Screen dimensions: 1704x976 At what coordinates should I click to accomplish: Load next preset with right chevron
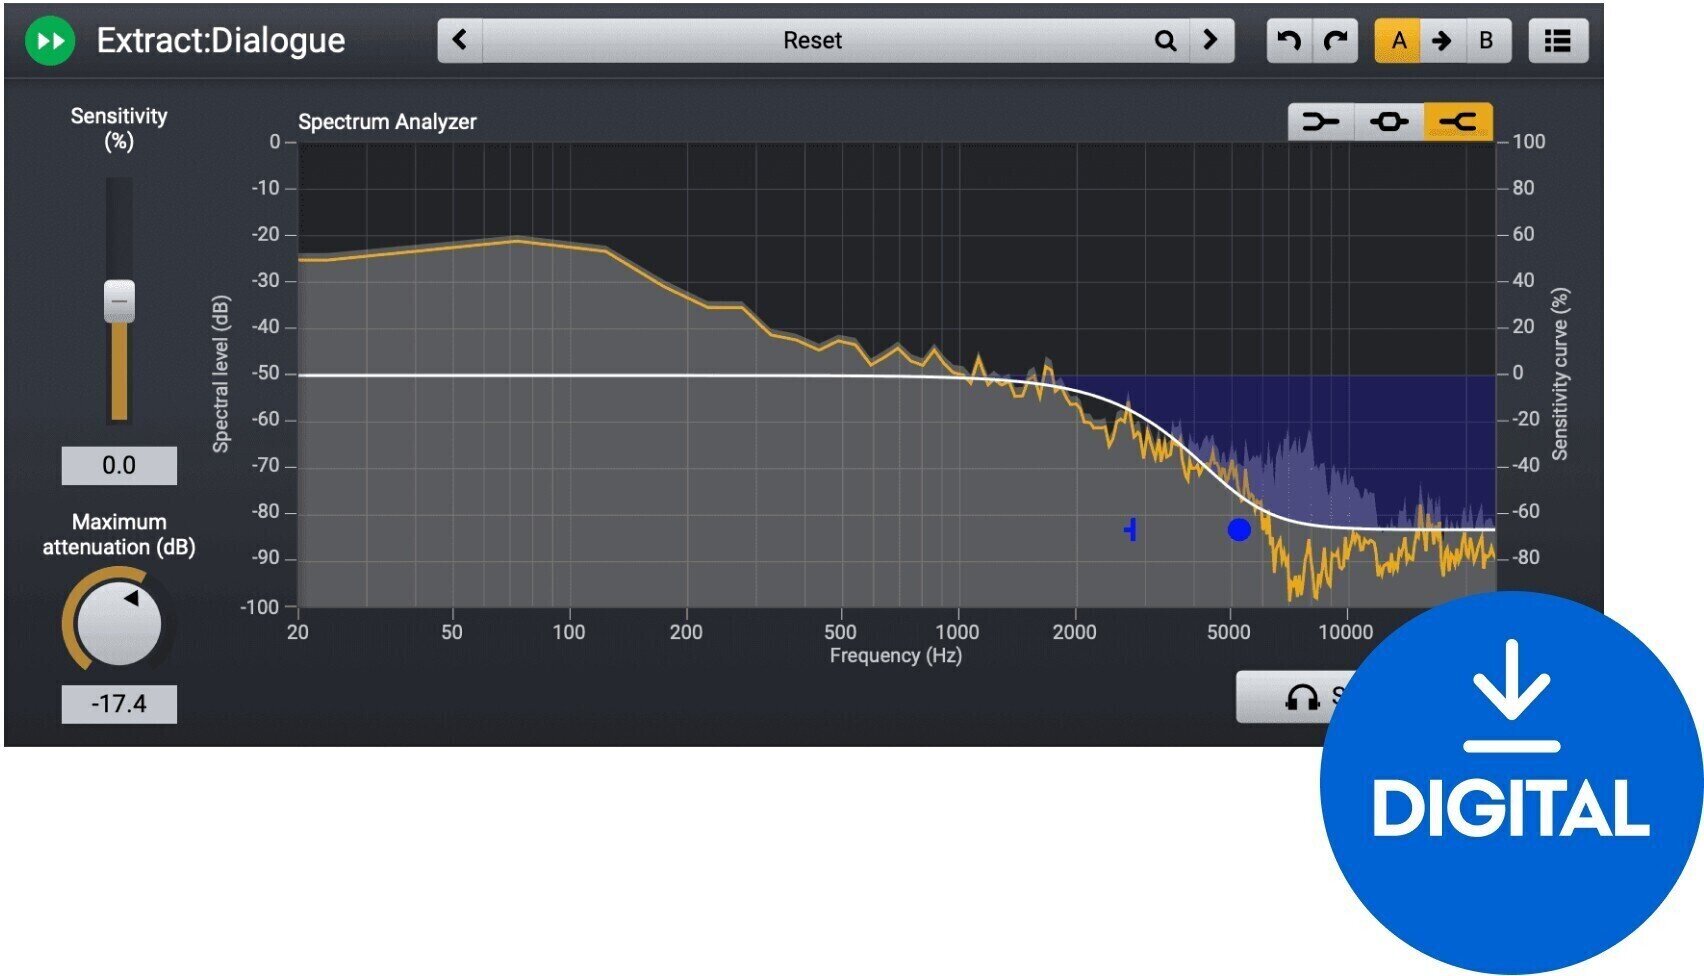coord(1210,41)
